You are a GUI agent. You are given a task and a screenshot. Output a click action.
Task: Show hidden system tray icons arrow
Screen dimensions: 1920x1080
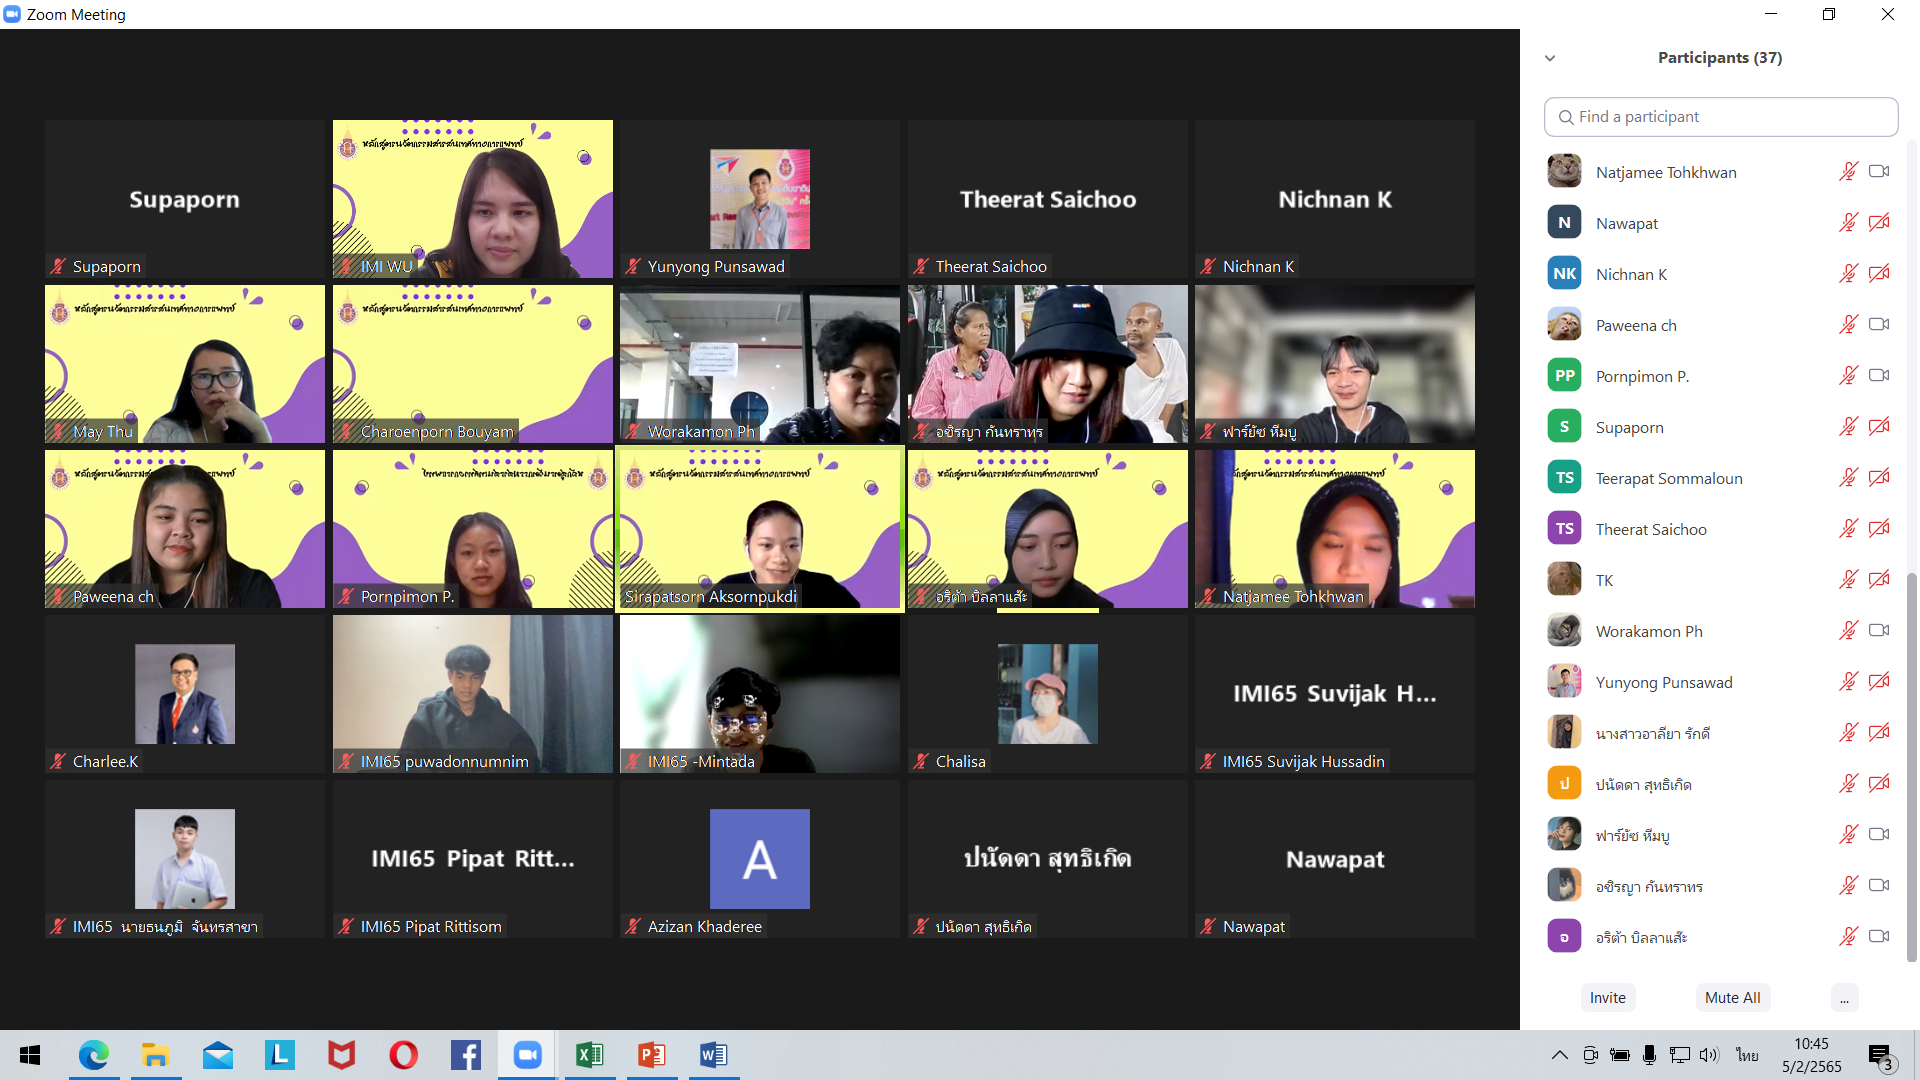coord(1559,1055)
